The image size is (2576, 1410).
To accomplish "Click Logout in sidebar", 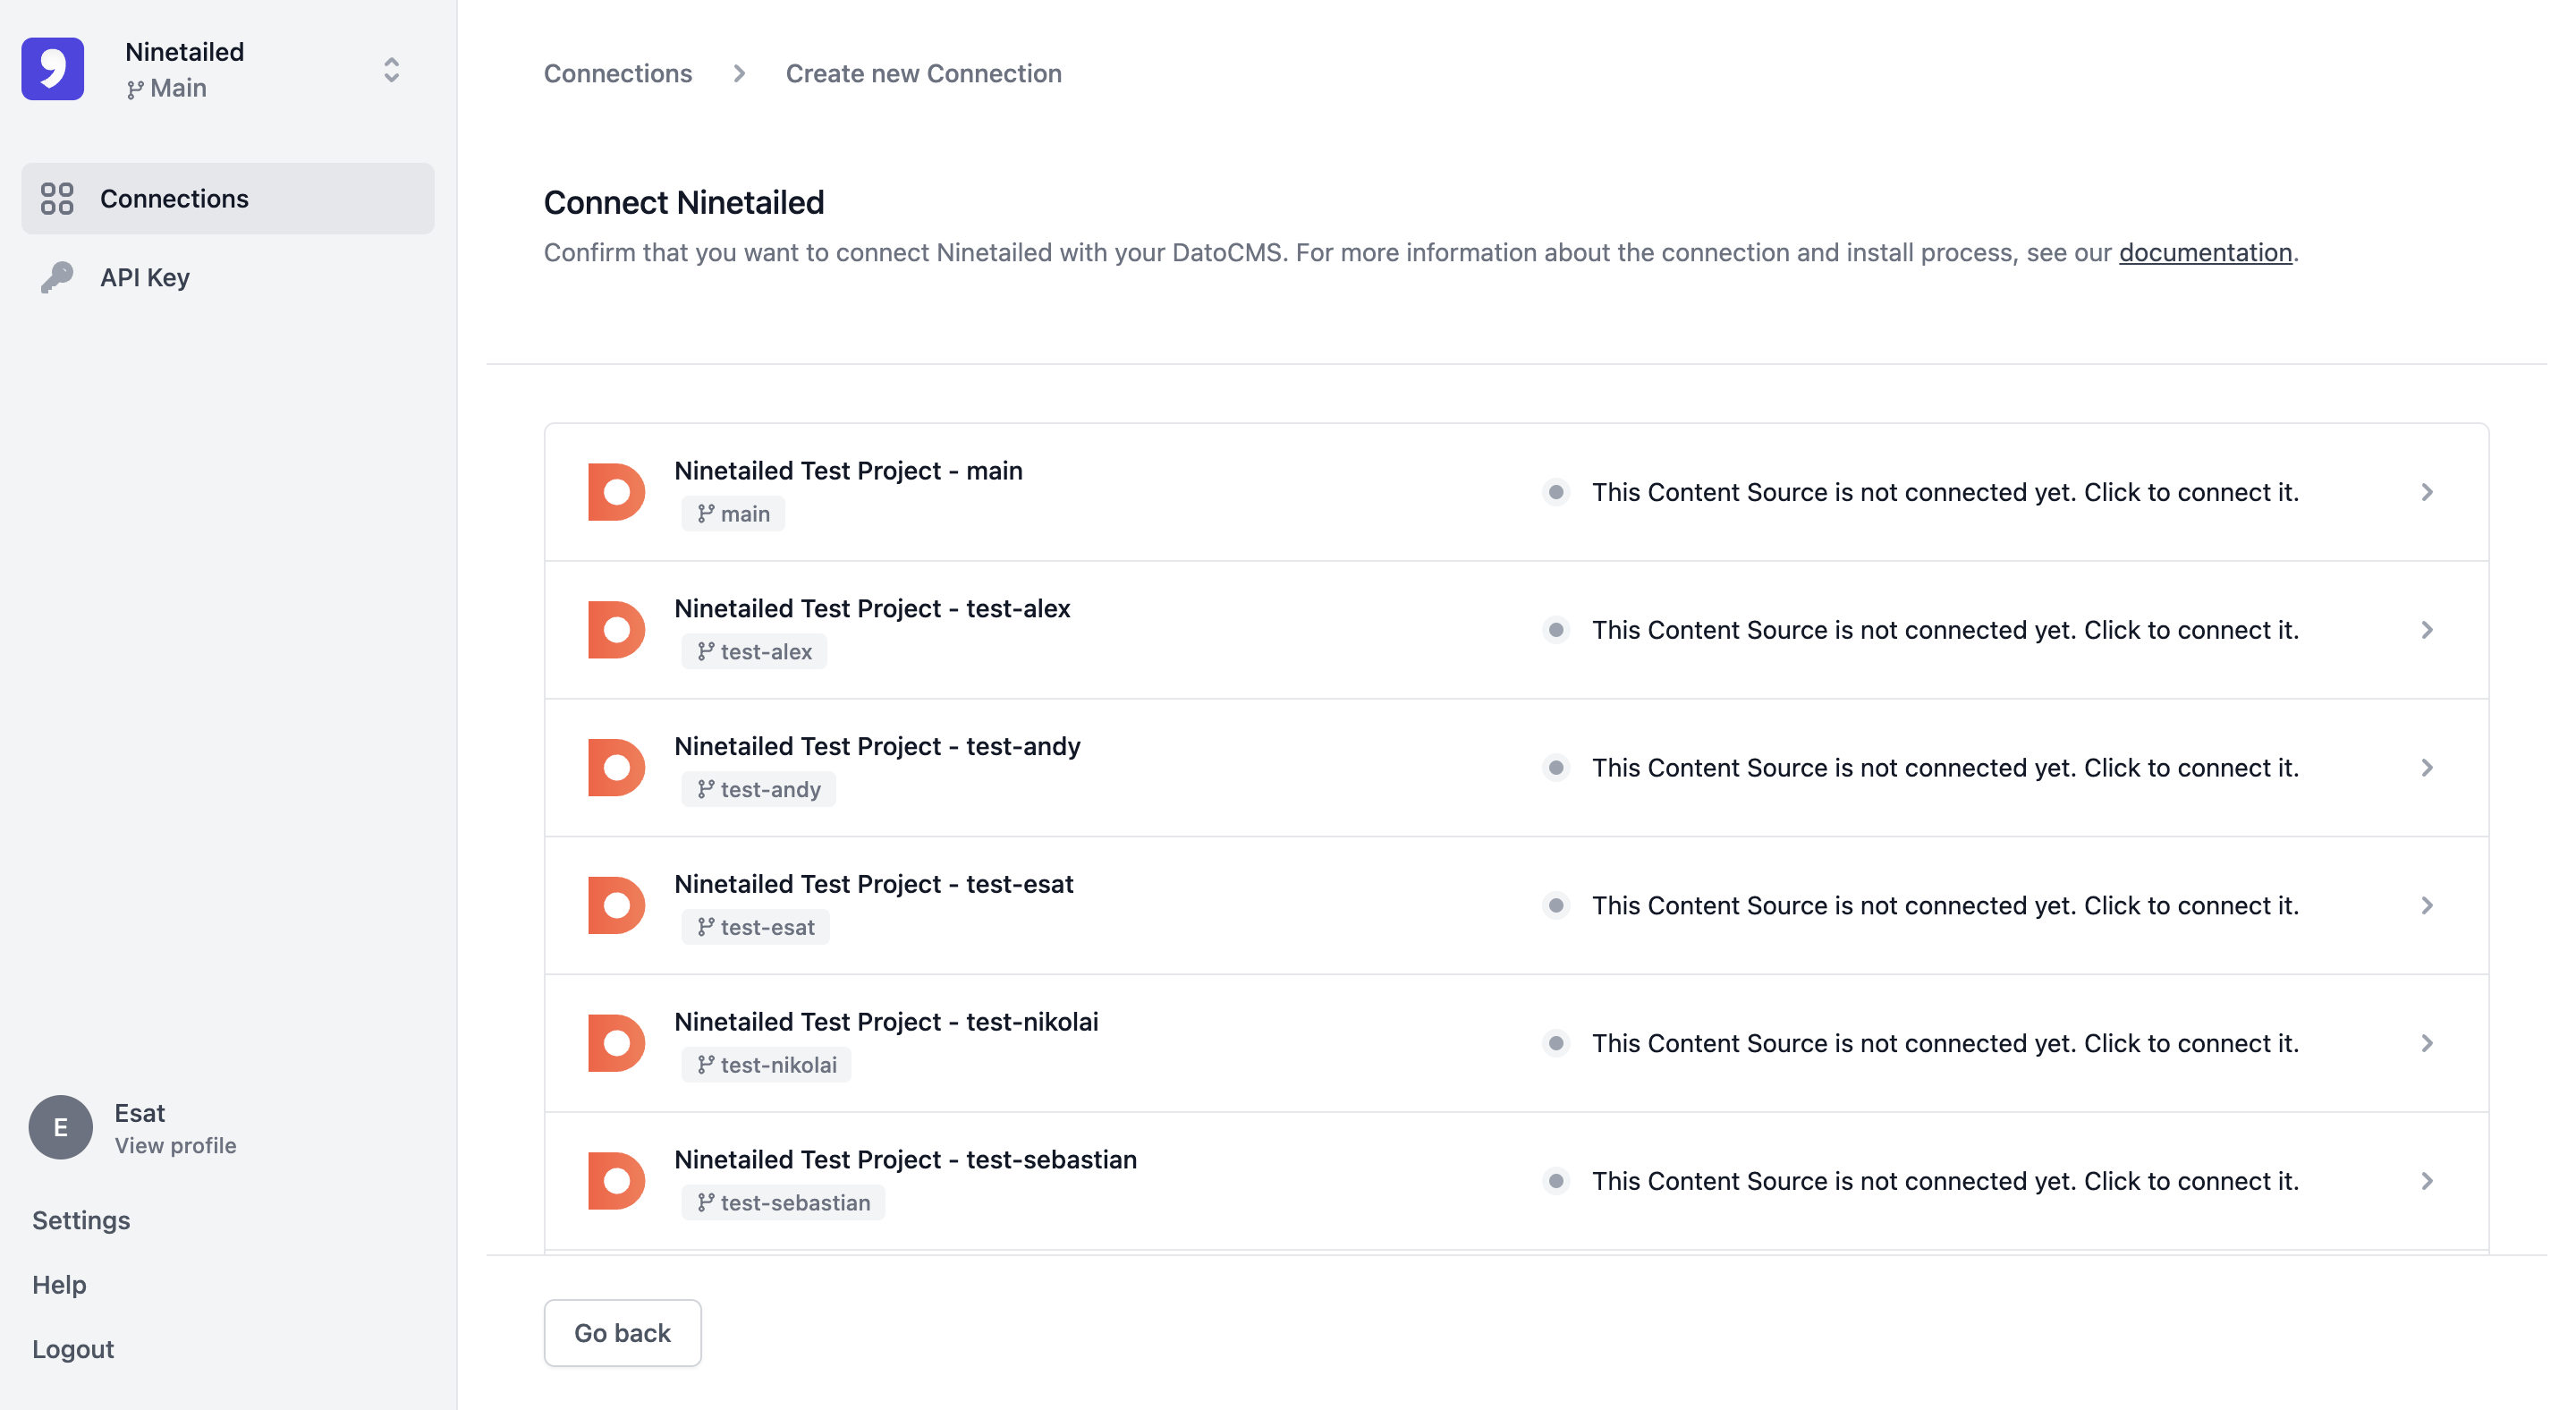I will click(73, 1349).
